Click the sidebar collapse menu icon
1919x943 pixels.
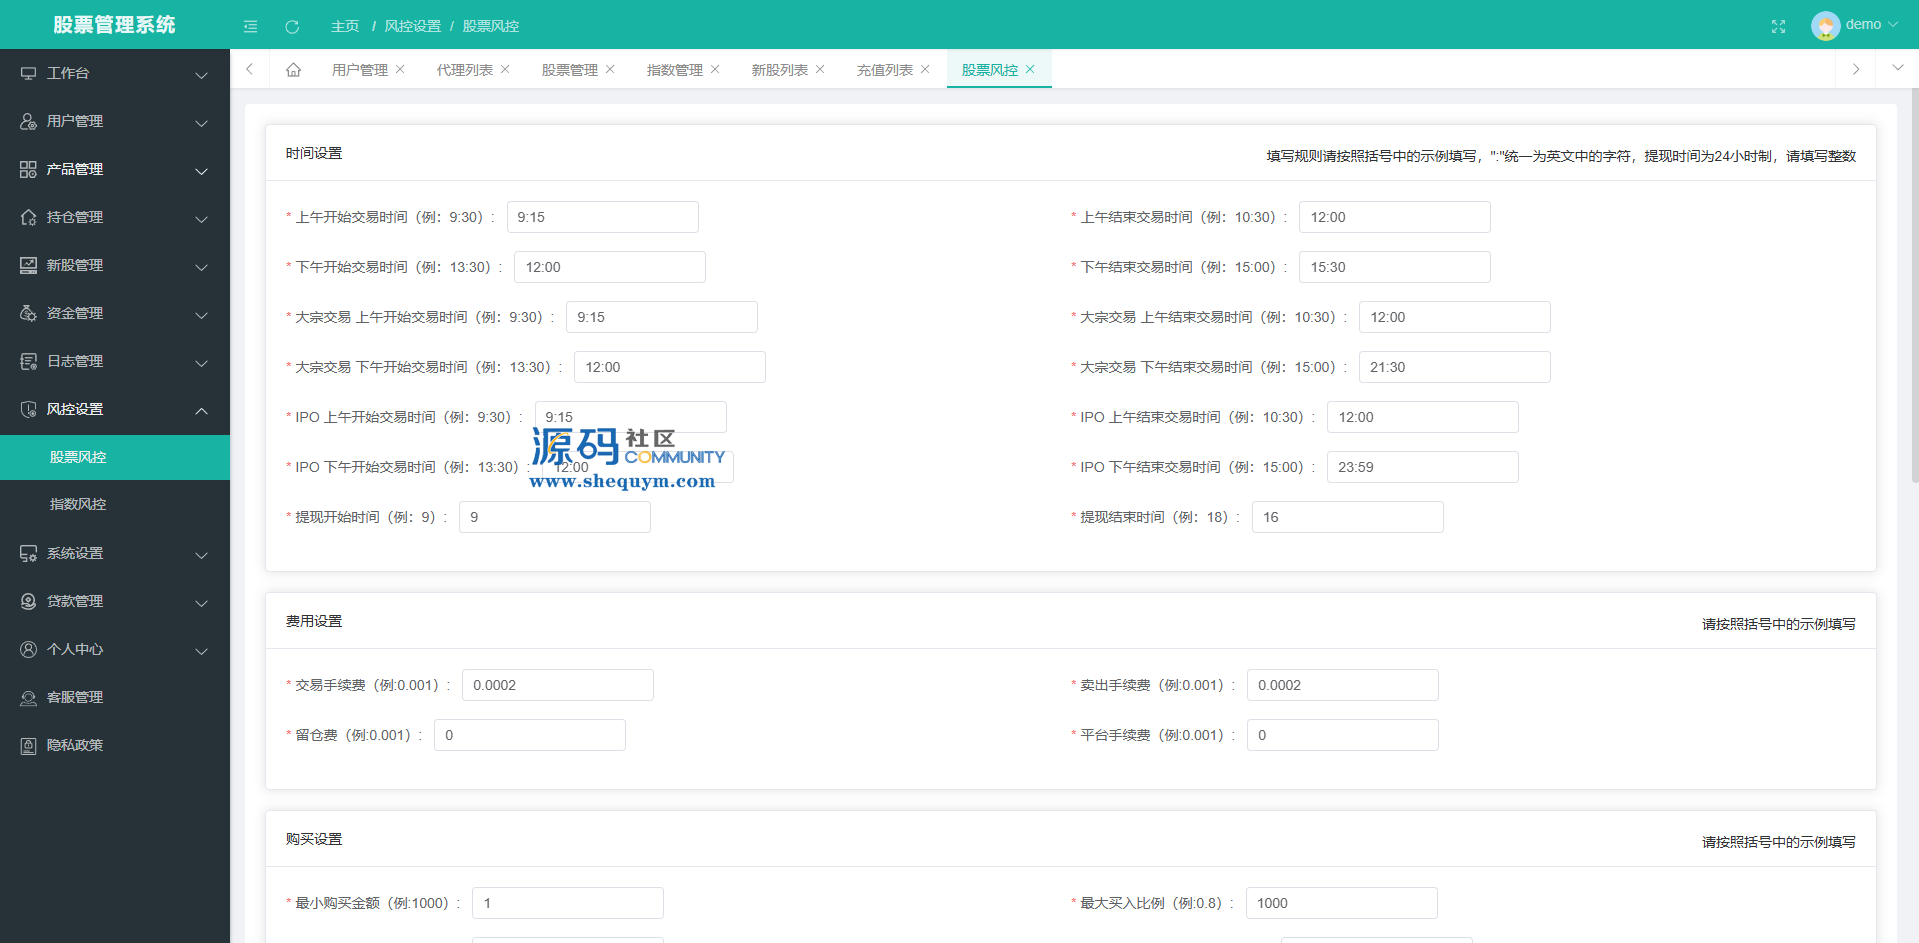(250, 26)
